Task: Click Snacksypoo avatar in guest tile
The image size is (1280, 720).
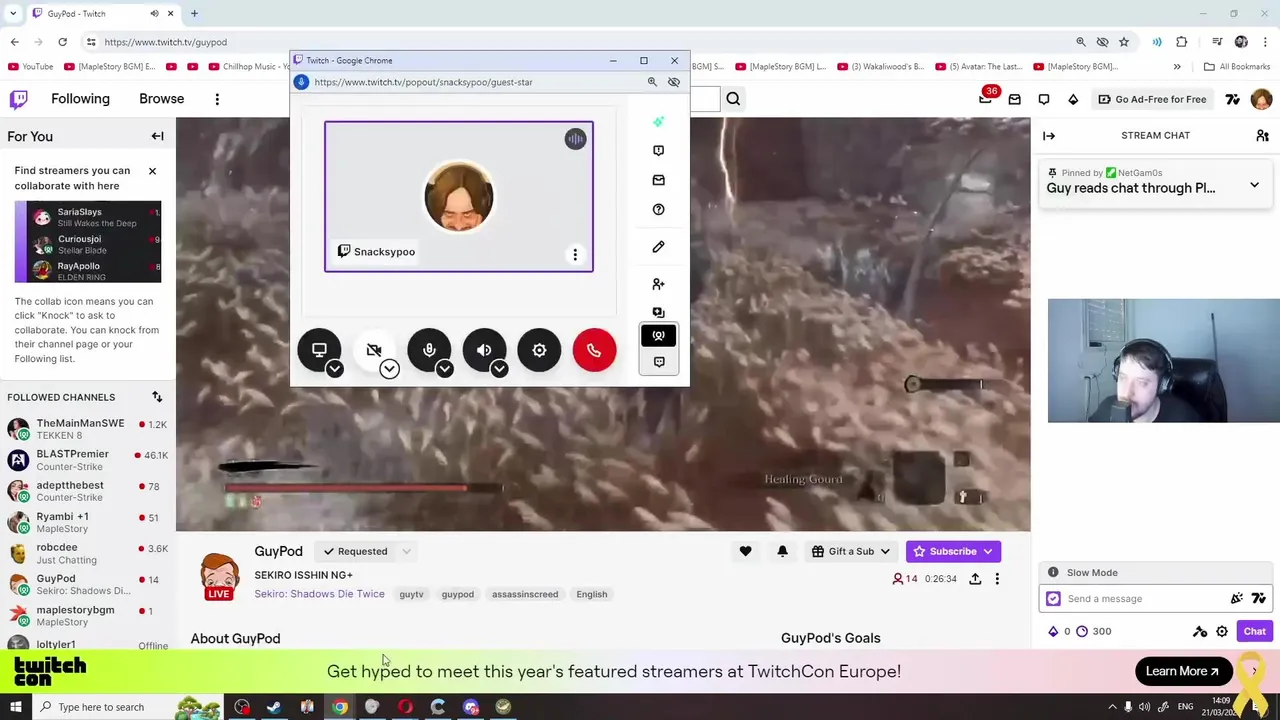Action: [x=459, y=196]
